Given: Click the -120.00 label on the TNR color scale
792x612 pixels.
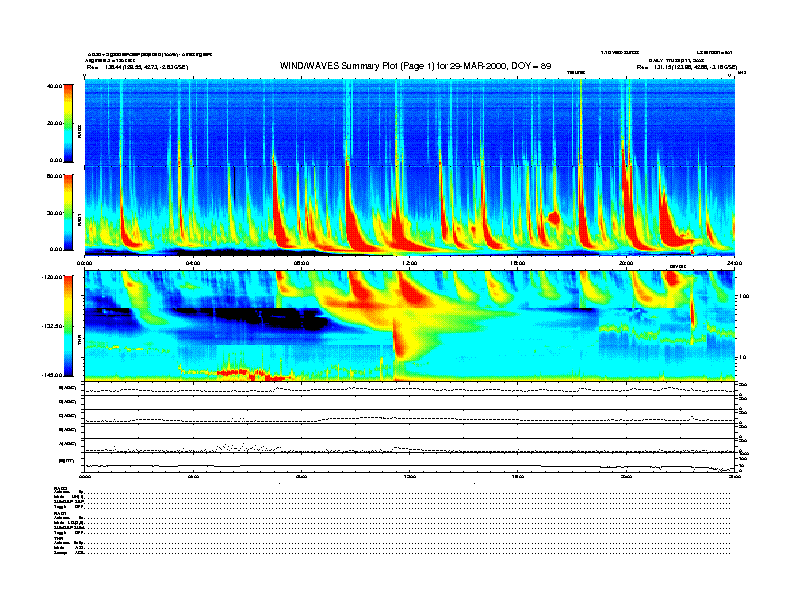Looking at the screenshot, I should tap(52, 277).
